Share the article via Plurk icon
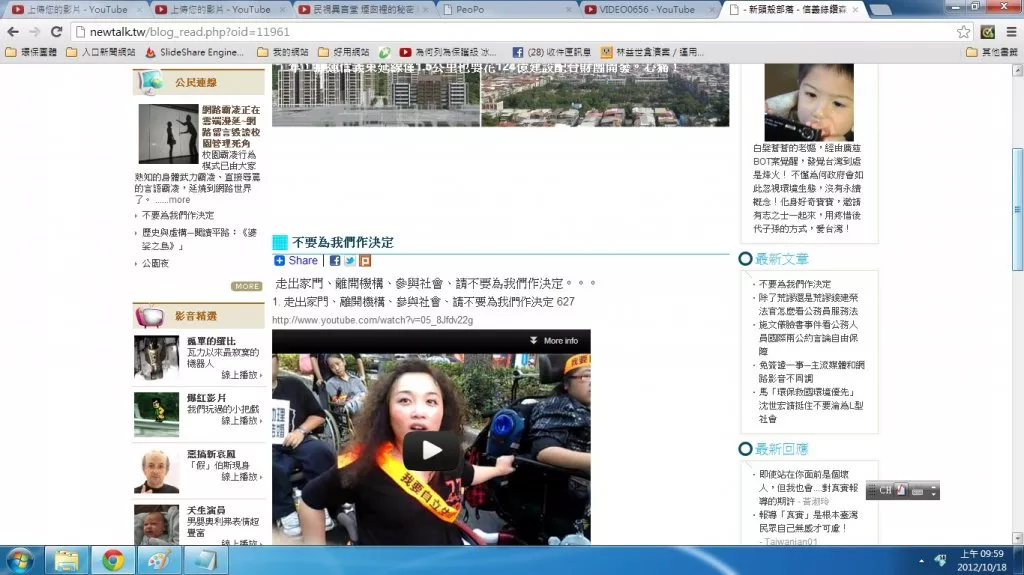Screen dimensions: 1024x575 [365, 261]
